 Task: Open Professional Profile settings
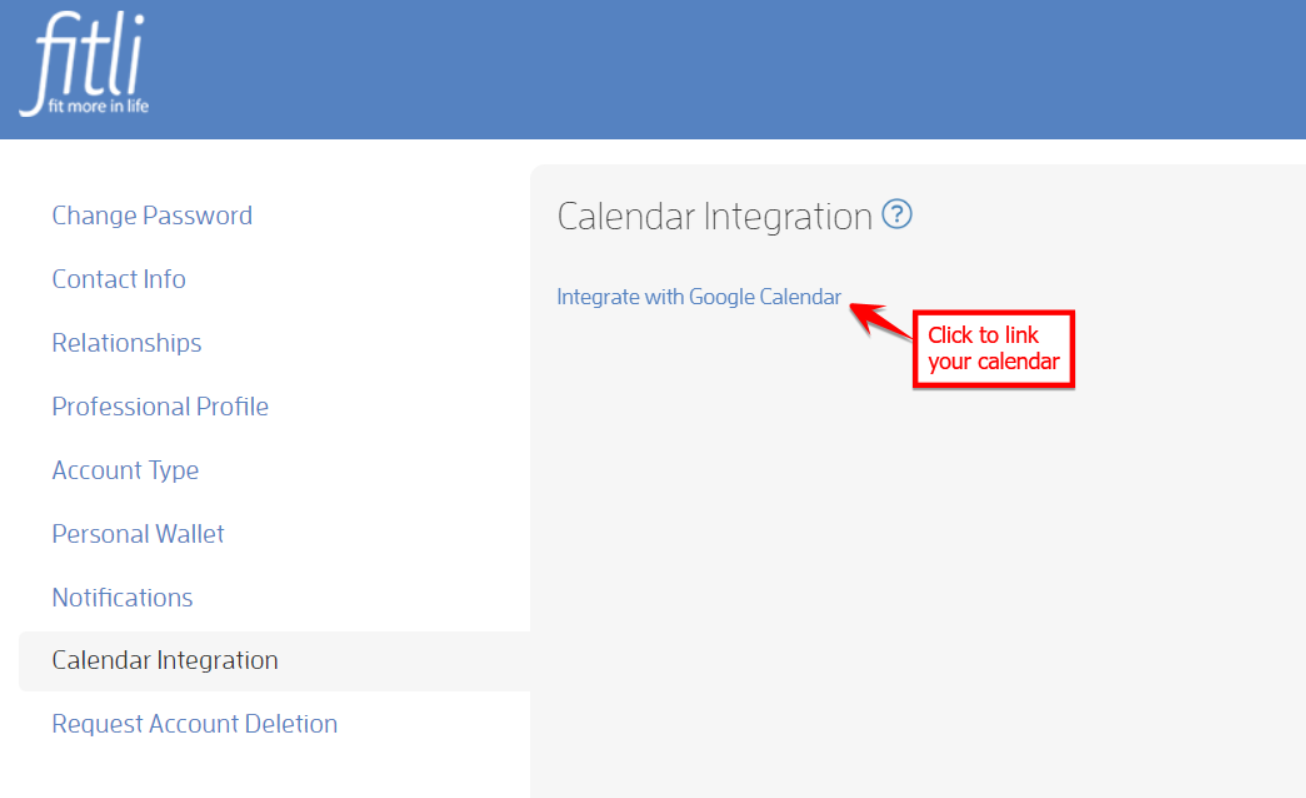pos(160,406)
